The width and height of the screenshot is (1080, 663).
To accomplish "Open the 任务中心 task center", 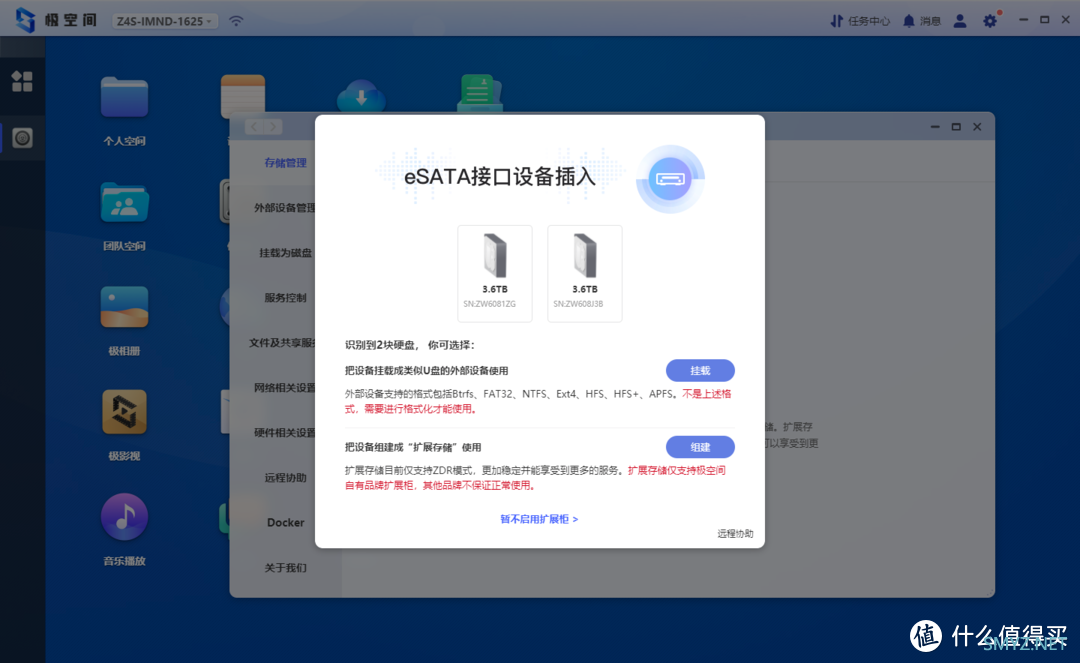I will coord(860,21).
